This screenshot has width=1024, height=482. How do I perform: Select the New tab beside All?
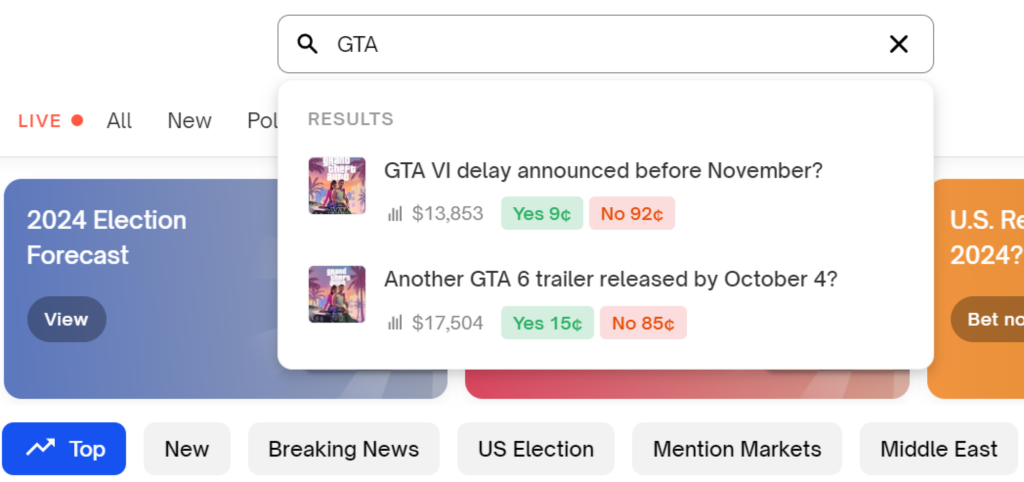pos(189,121)
